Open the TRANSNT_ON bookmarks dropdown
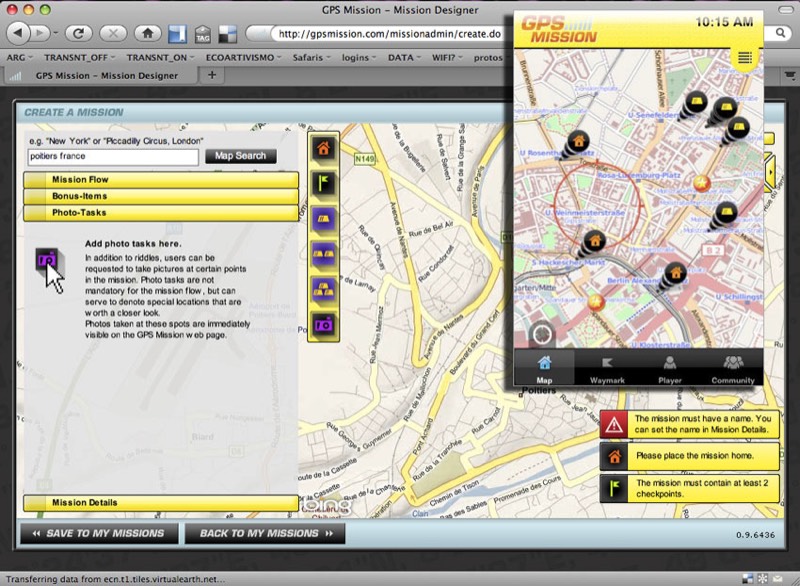800x586 pixels. [x=160, y=58]
